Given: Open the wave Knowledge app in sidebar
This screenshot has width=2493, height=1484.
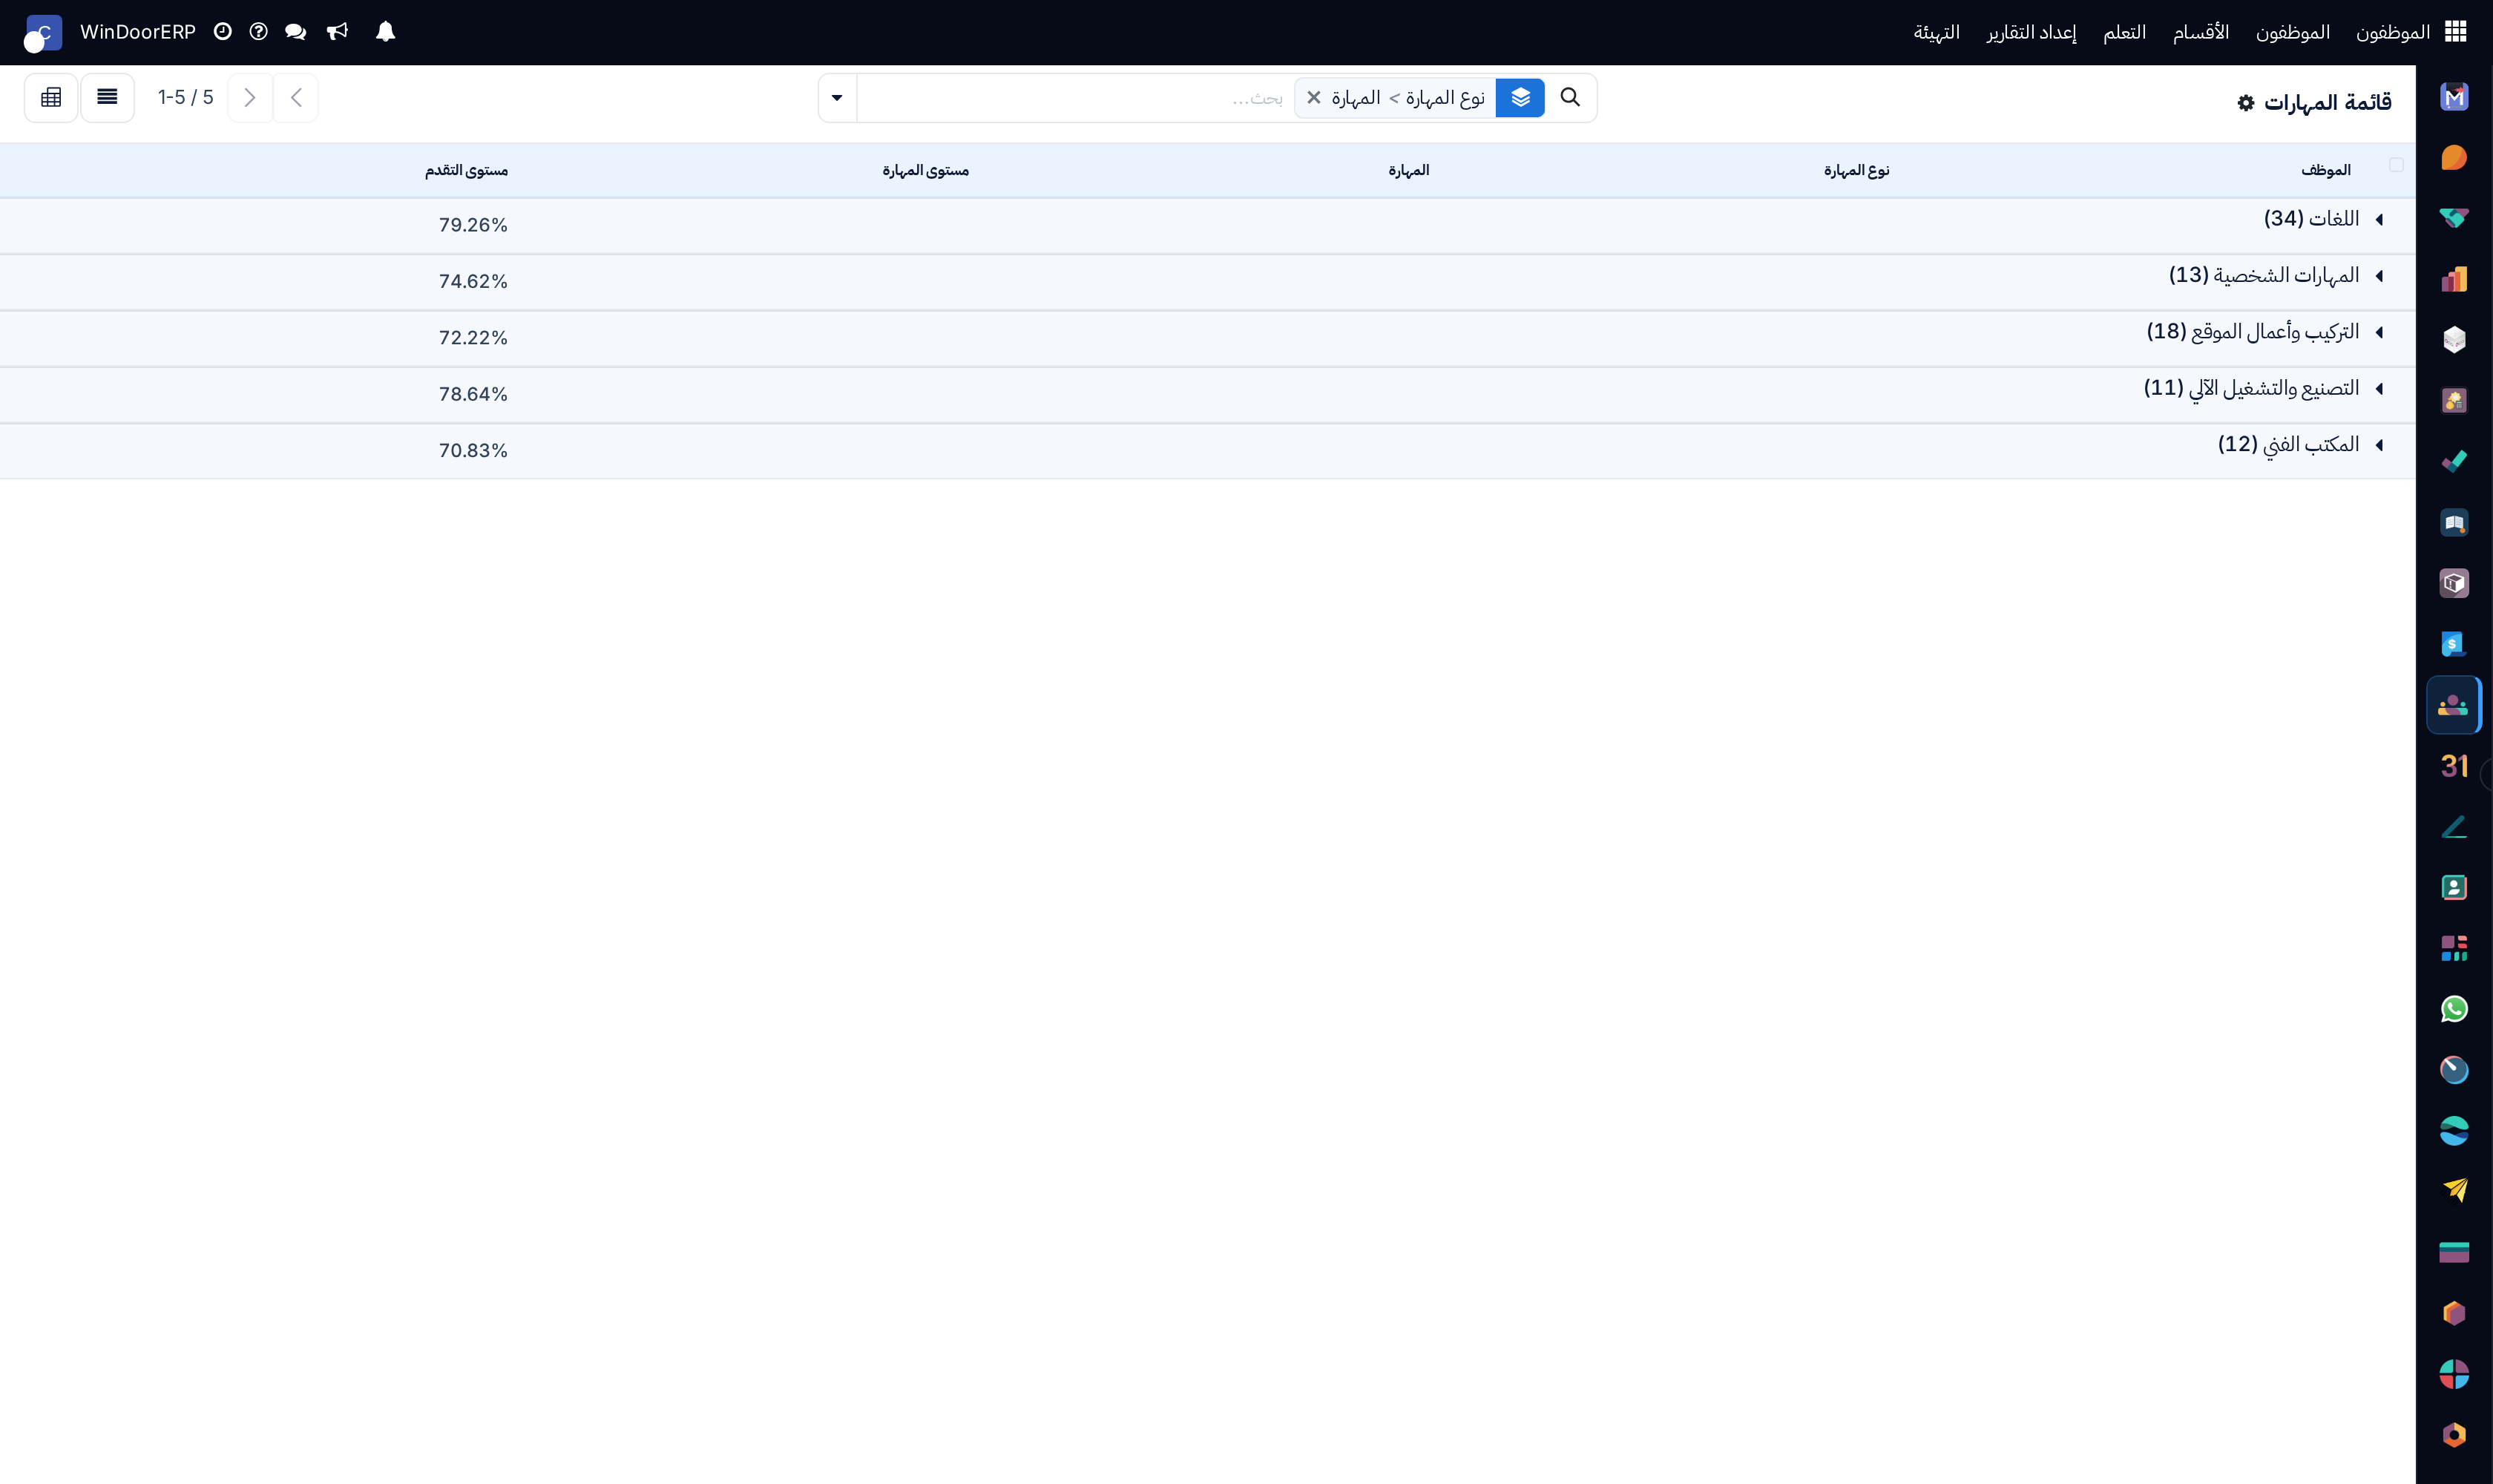Looking at the screenshot, I should [x=2454, y=1131].
